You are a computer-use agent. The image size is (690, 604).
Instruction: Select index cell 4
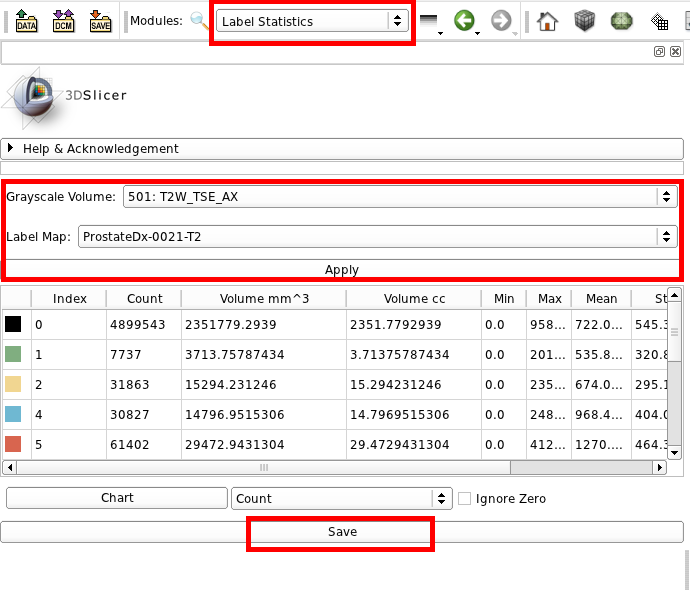pos(69,414)
